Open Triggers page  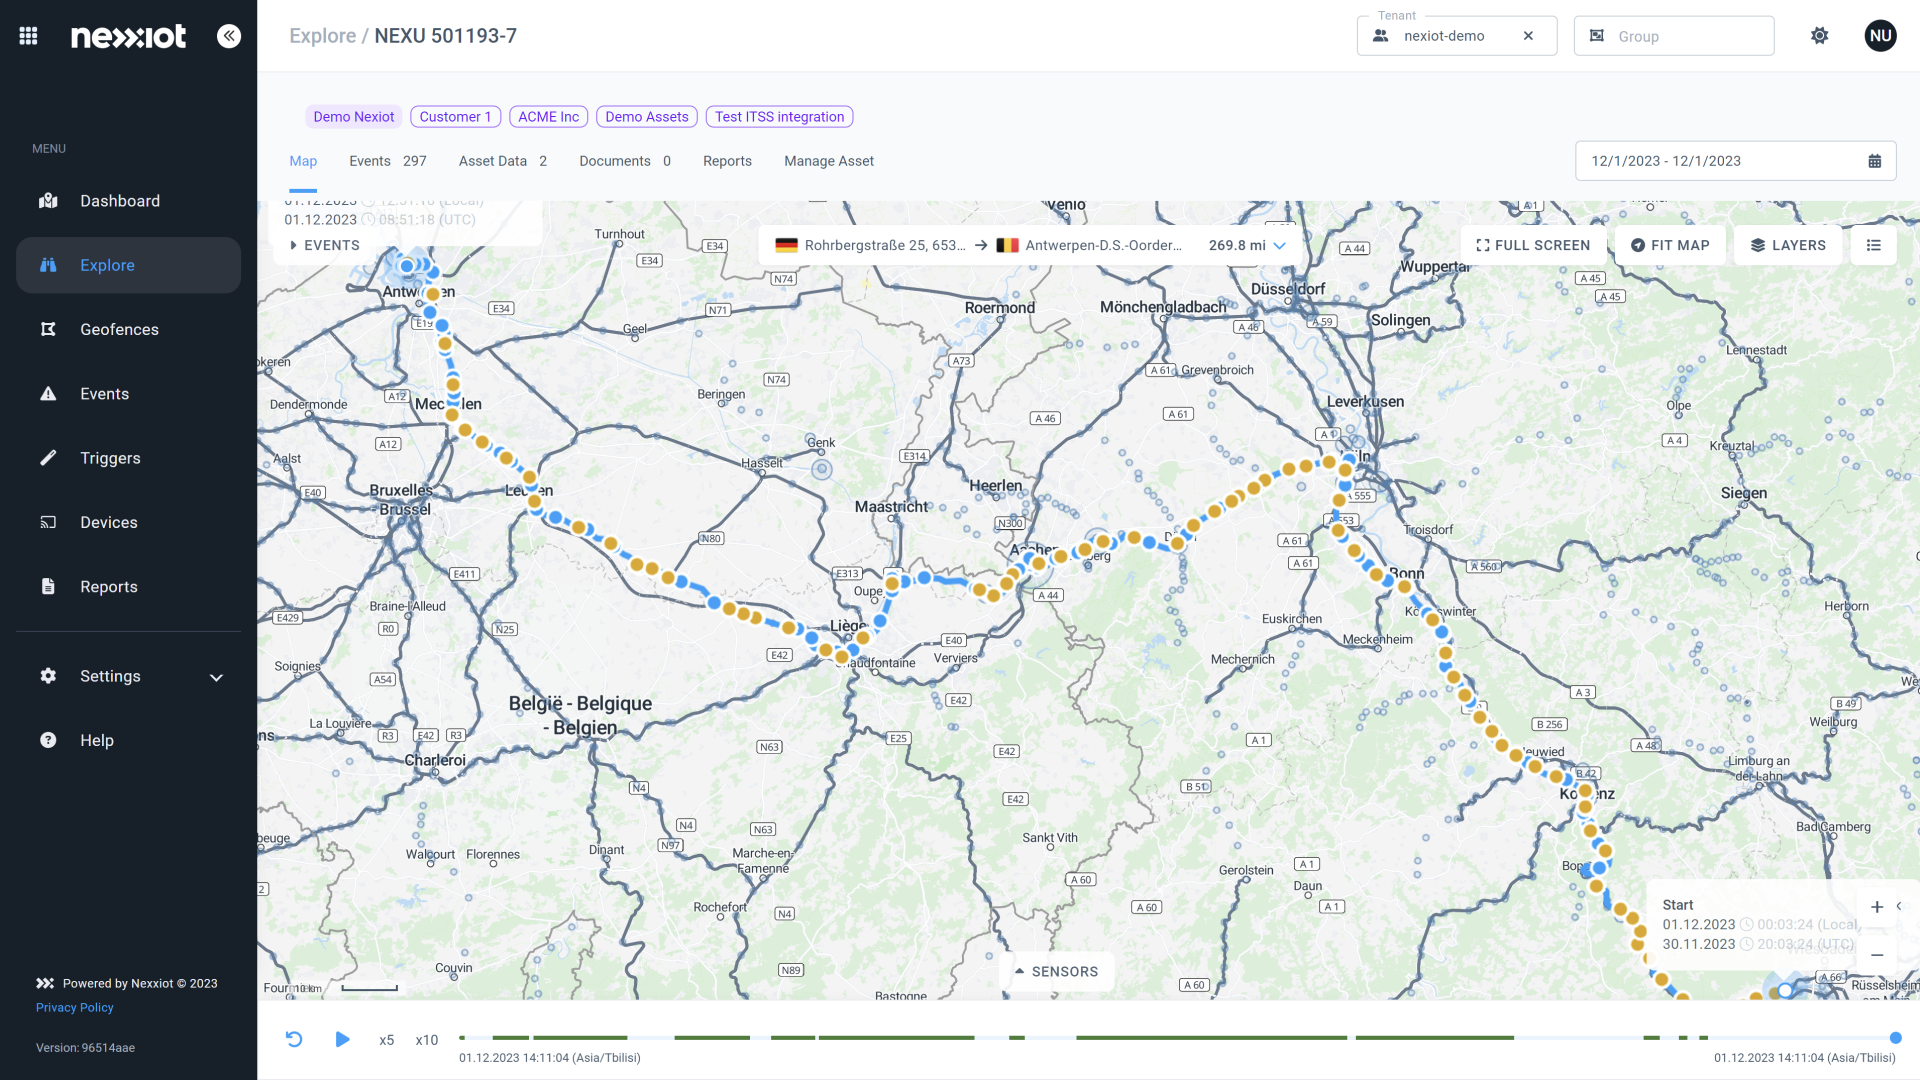128,458
